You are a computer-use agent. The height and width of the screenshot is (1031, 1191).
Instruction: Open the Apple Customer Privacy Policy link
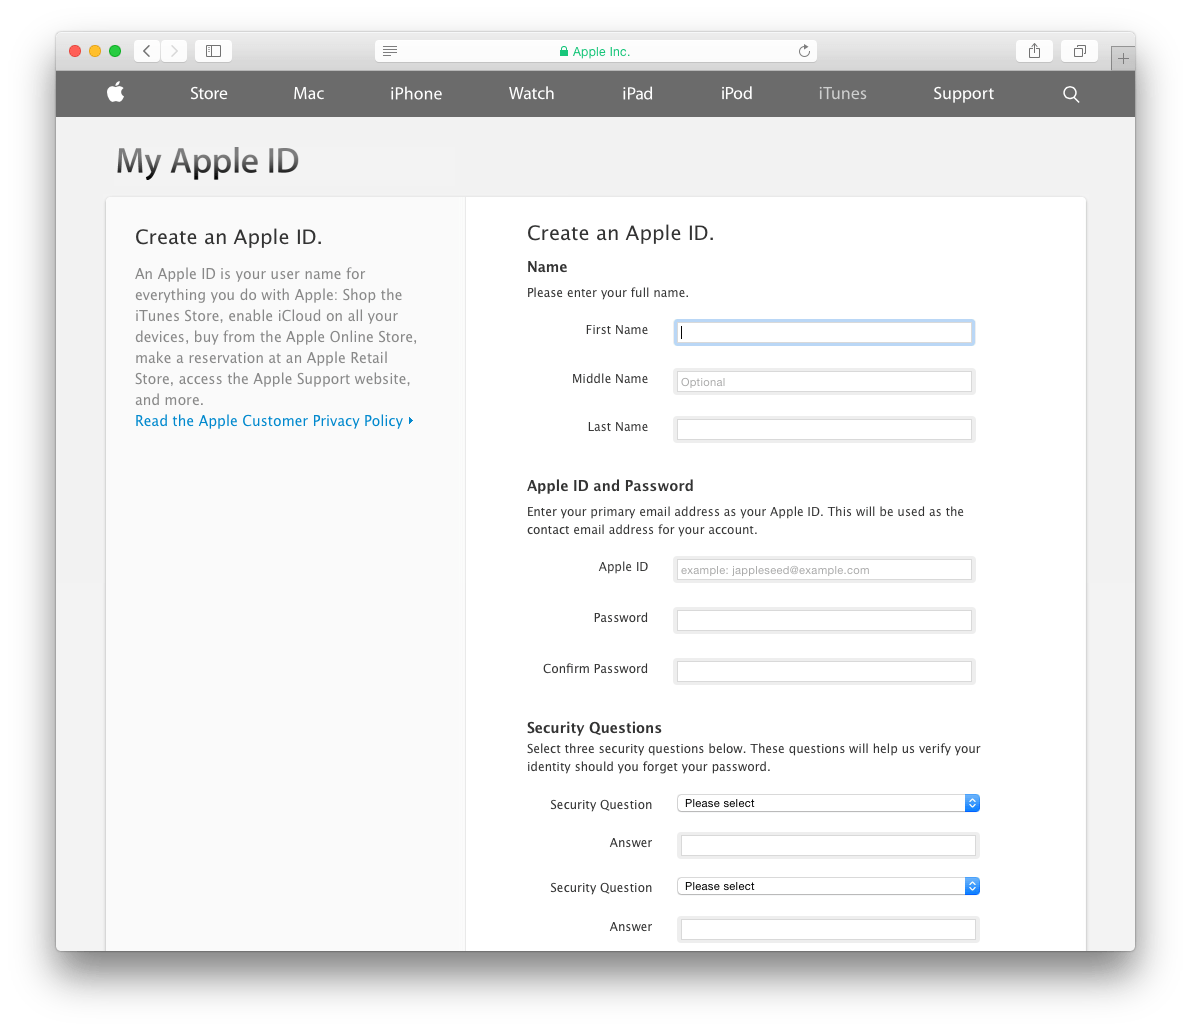pyautogui.click(x=270, y=420)
